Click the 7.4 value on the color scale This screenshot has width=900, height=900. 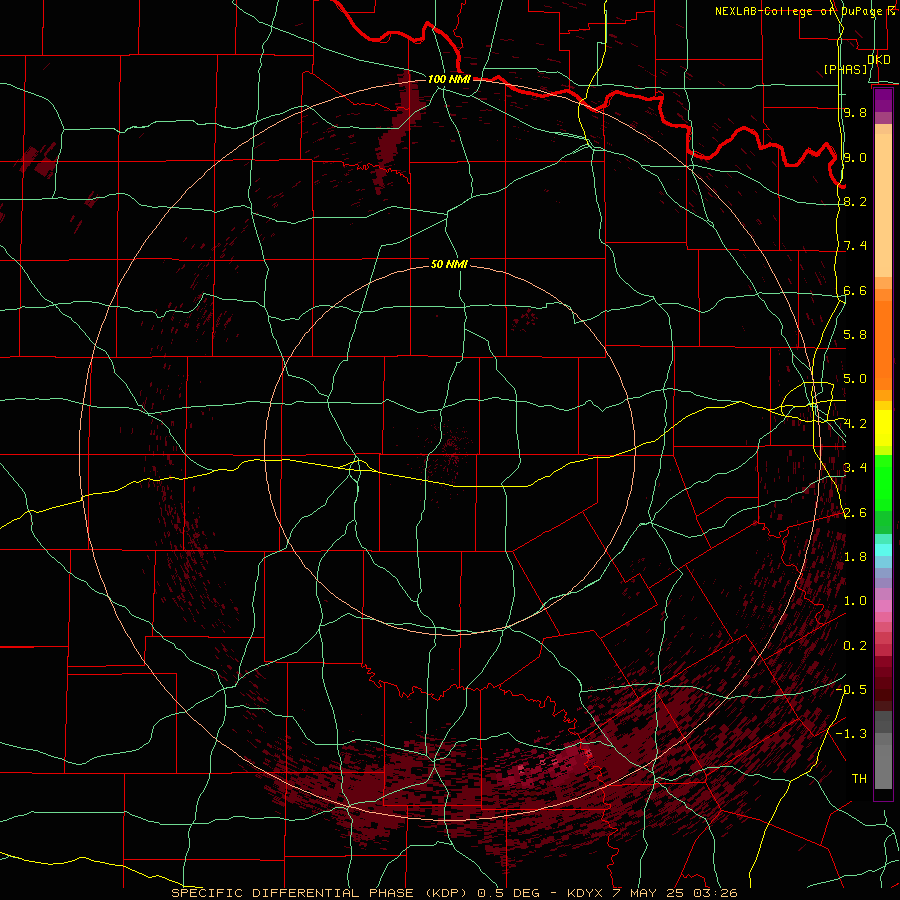click(x=855, y=246)
